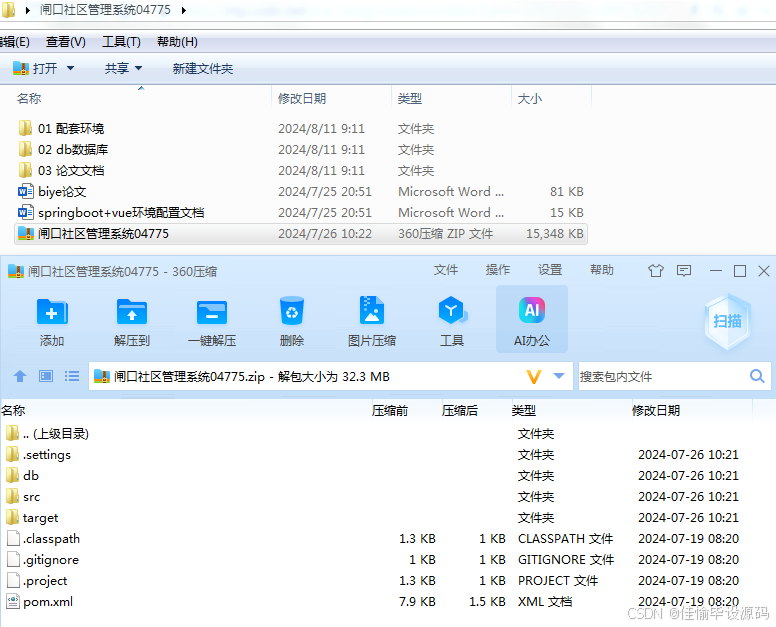Sort by the 压缩后 column in 360压缩

tap(460, 411)
